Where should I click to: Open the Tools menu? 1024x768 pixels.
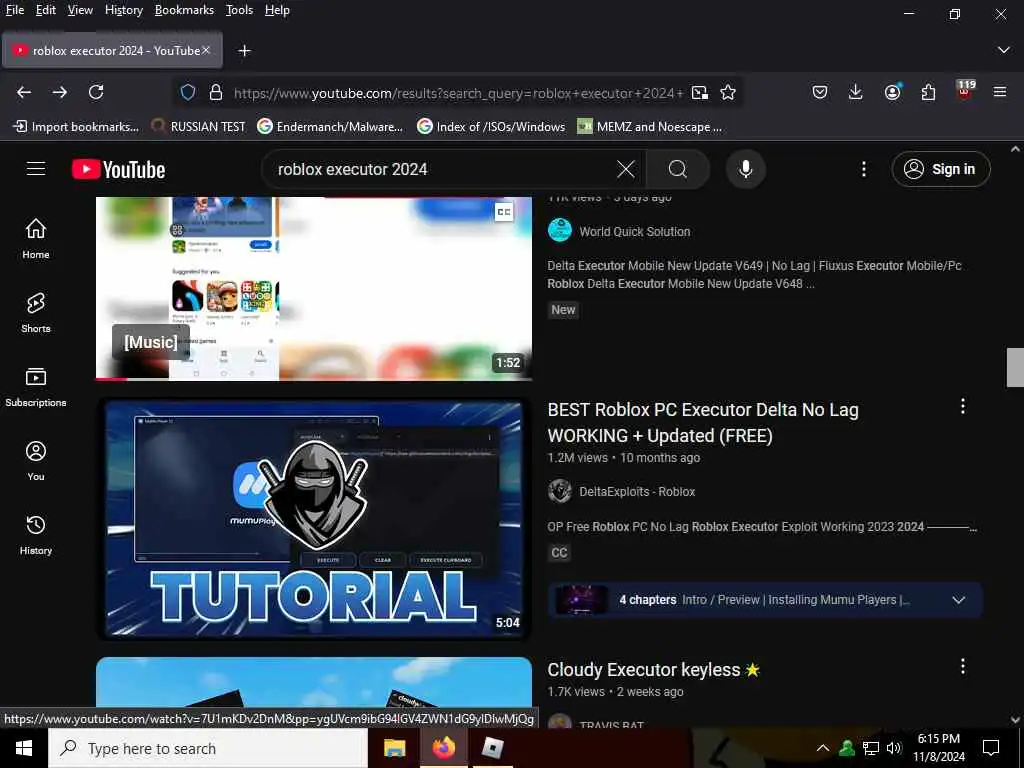239,10
